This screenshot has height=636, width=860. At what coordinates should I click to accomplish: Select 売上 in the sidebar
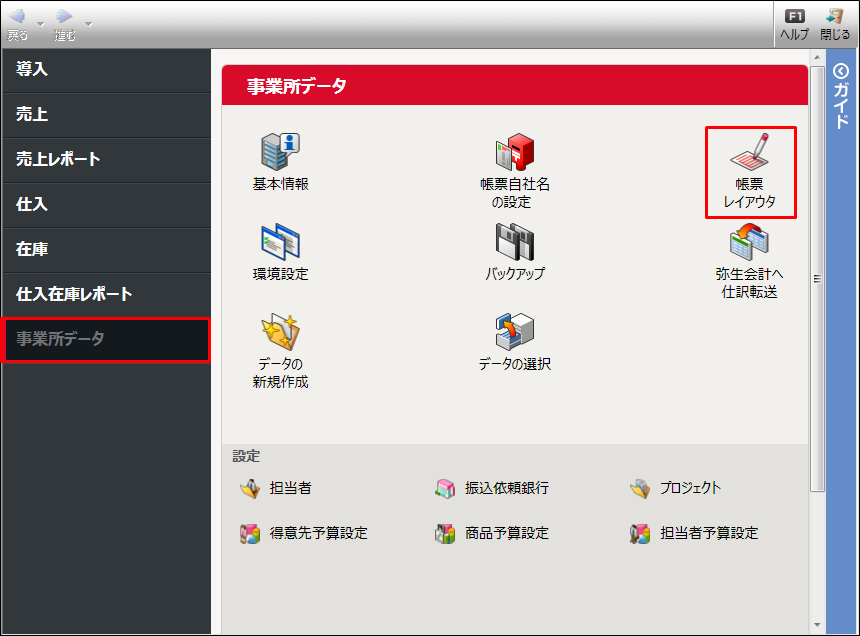click(x=106, y=115)
